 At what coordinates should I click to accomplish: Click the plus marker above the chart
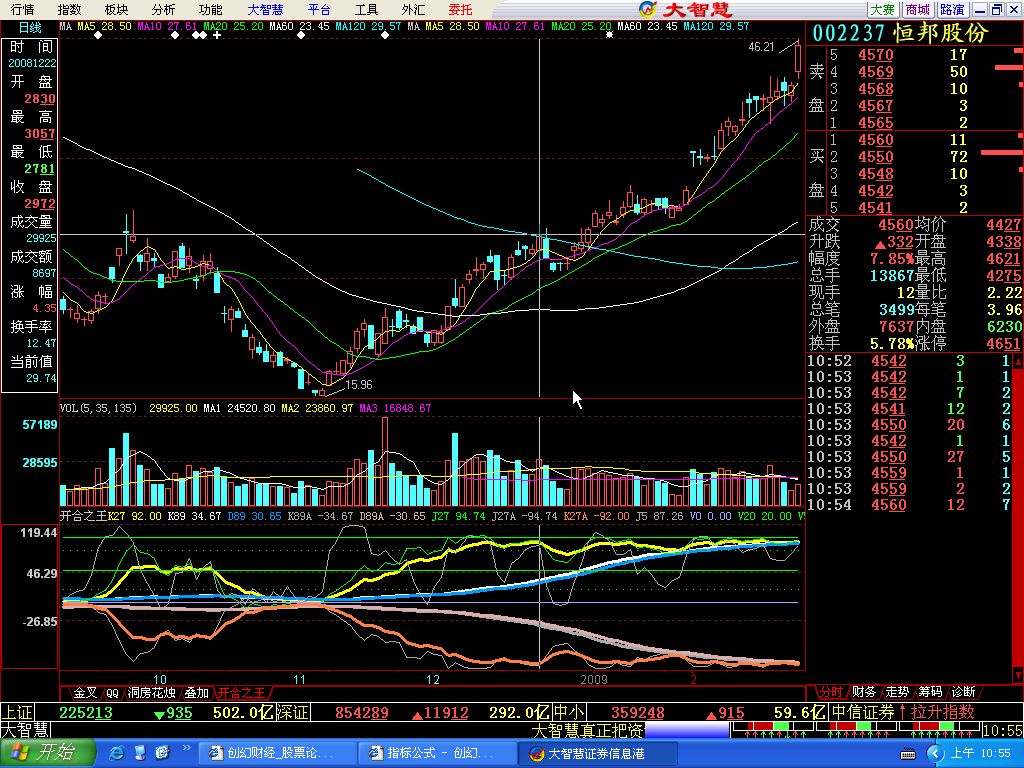217,35
